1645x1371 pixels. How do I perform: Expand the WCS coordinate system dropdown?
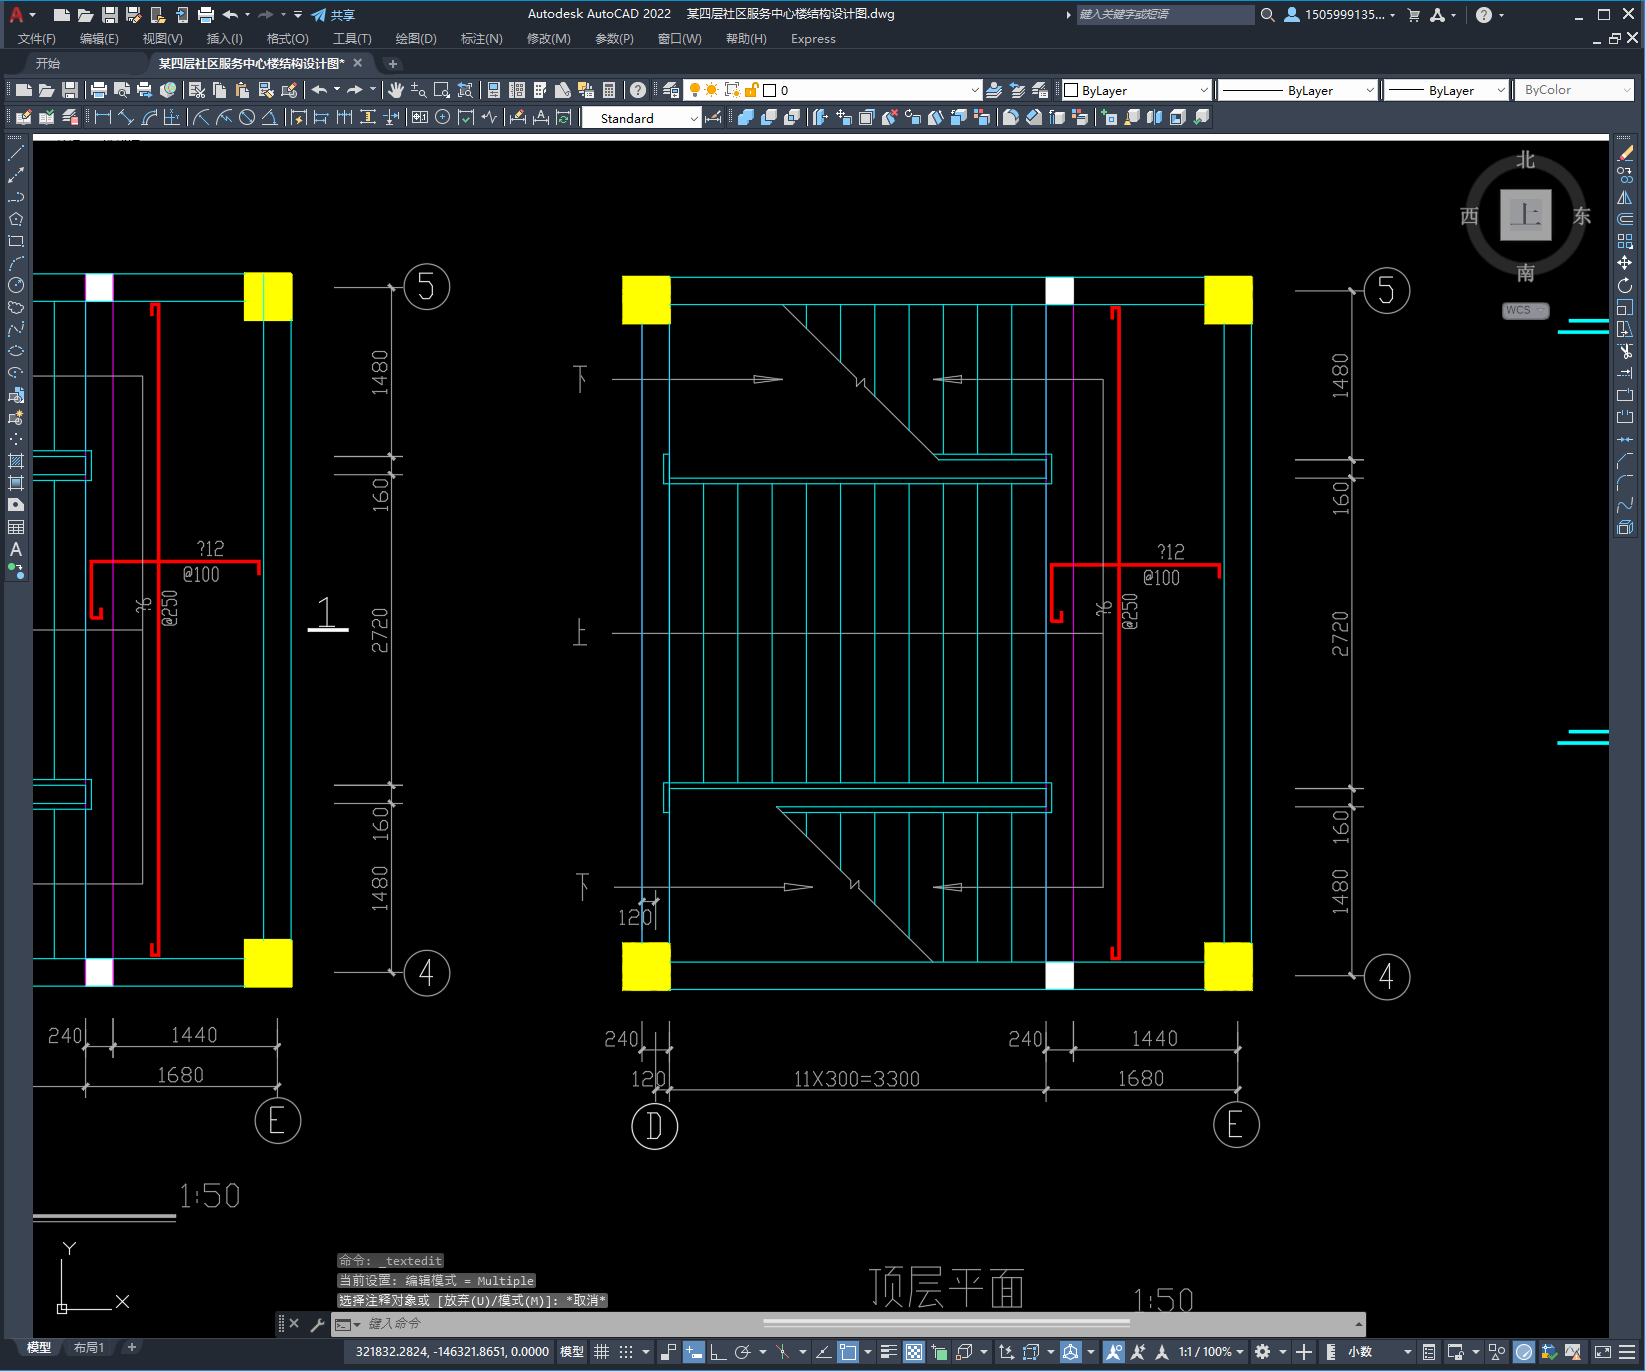[1525, 310]
